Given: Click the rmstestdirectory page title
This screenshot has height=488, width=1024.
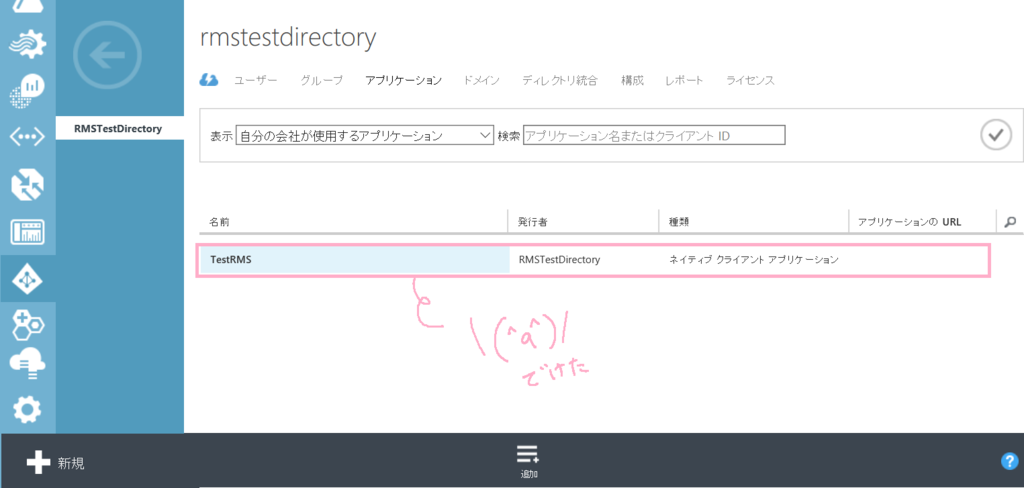Looking at the screenshot, I should tap(288, 38).
